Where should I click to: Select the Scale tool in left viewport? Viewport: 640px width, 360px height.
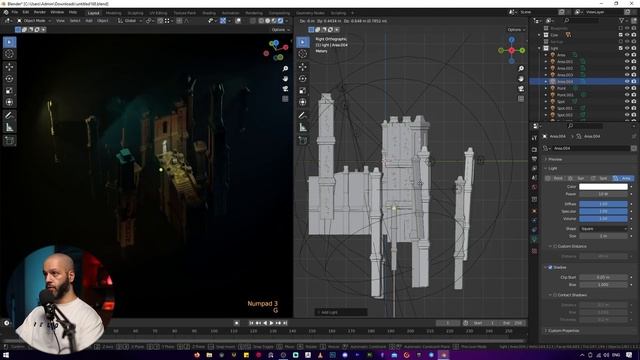click(9, 91)
